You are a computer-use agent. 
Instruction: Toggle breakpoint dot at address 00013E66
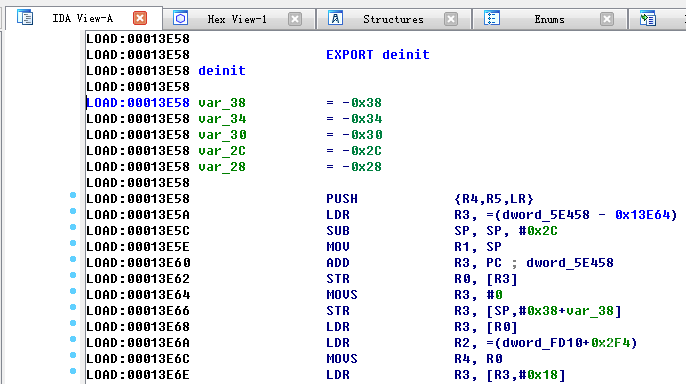tap(73, 307)
